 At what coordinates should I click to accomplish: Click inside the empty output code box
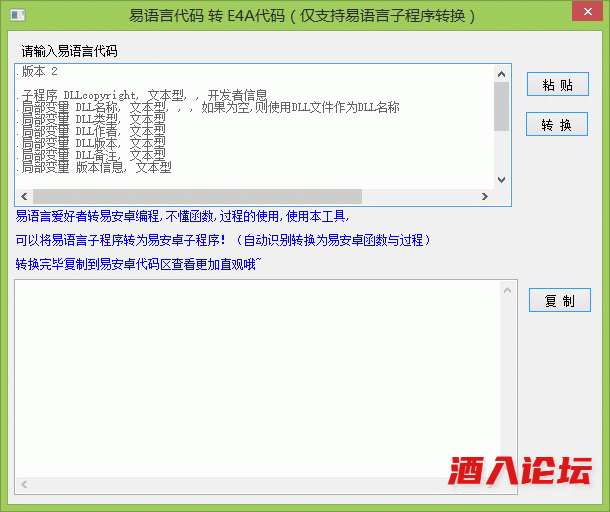click(257, 379)
